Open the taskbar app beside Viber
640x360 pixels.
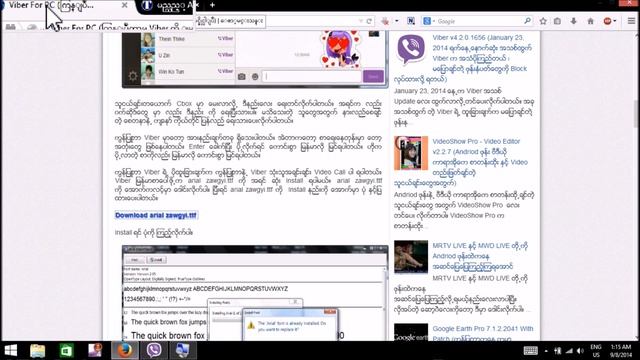click(182, 351)
